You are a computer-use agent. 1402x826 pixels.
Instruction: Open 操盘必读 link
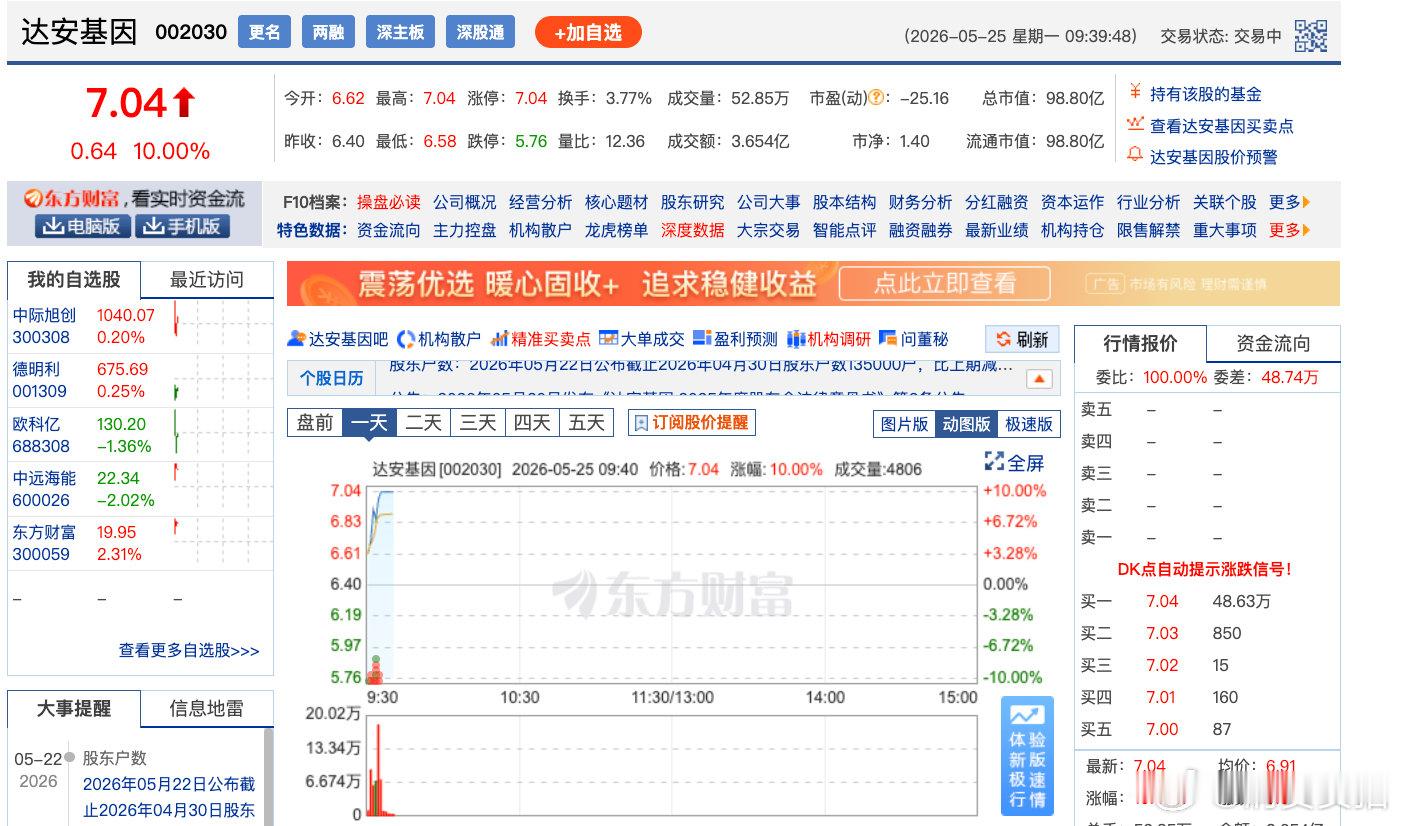click(x=389, y=202)
